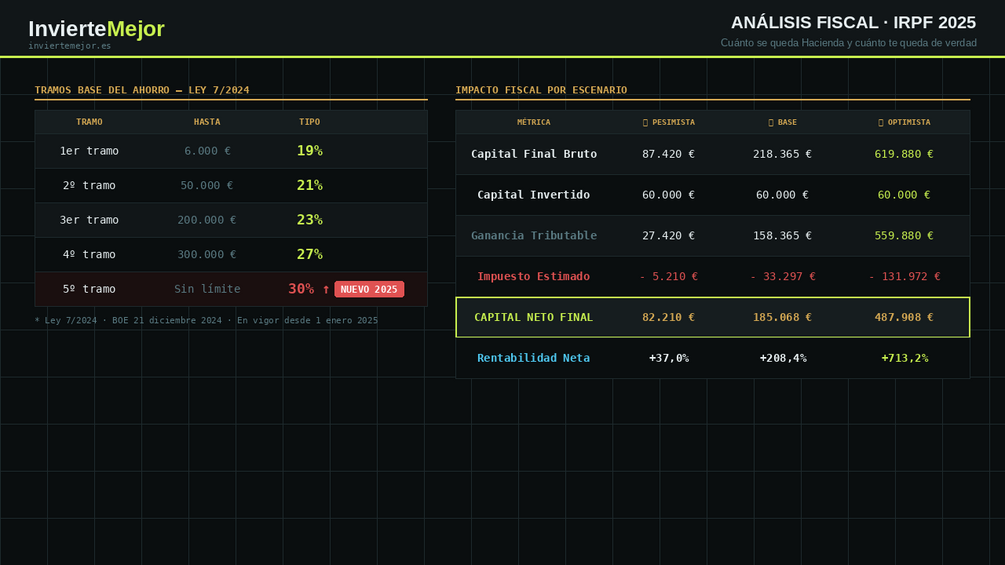Select the CAPITAL NETO FINAL row label
1005x565 pixels.
[x=534, y=317]
